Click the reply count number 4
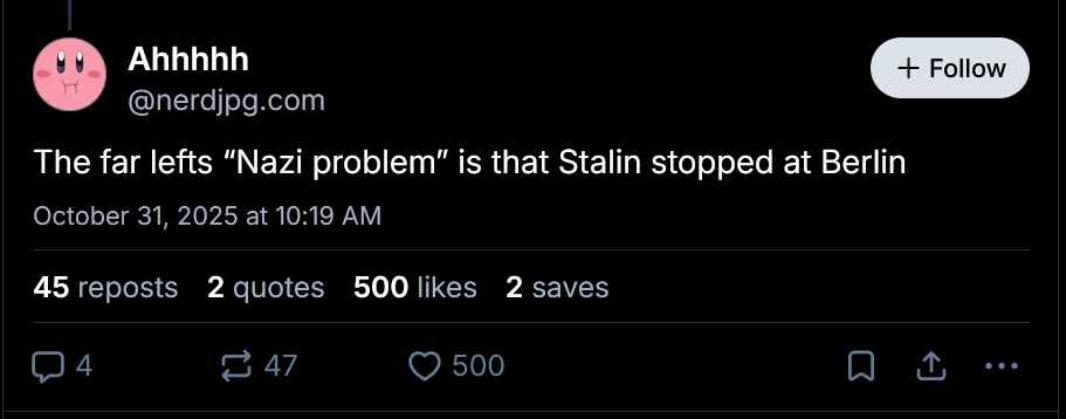The height and width of the screenshot is (419, 1066). (84, 367)
